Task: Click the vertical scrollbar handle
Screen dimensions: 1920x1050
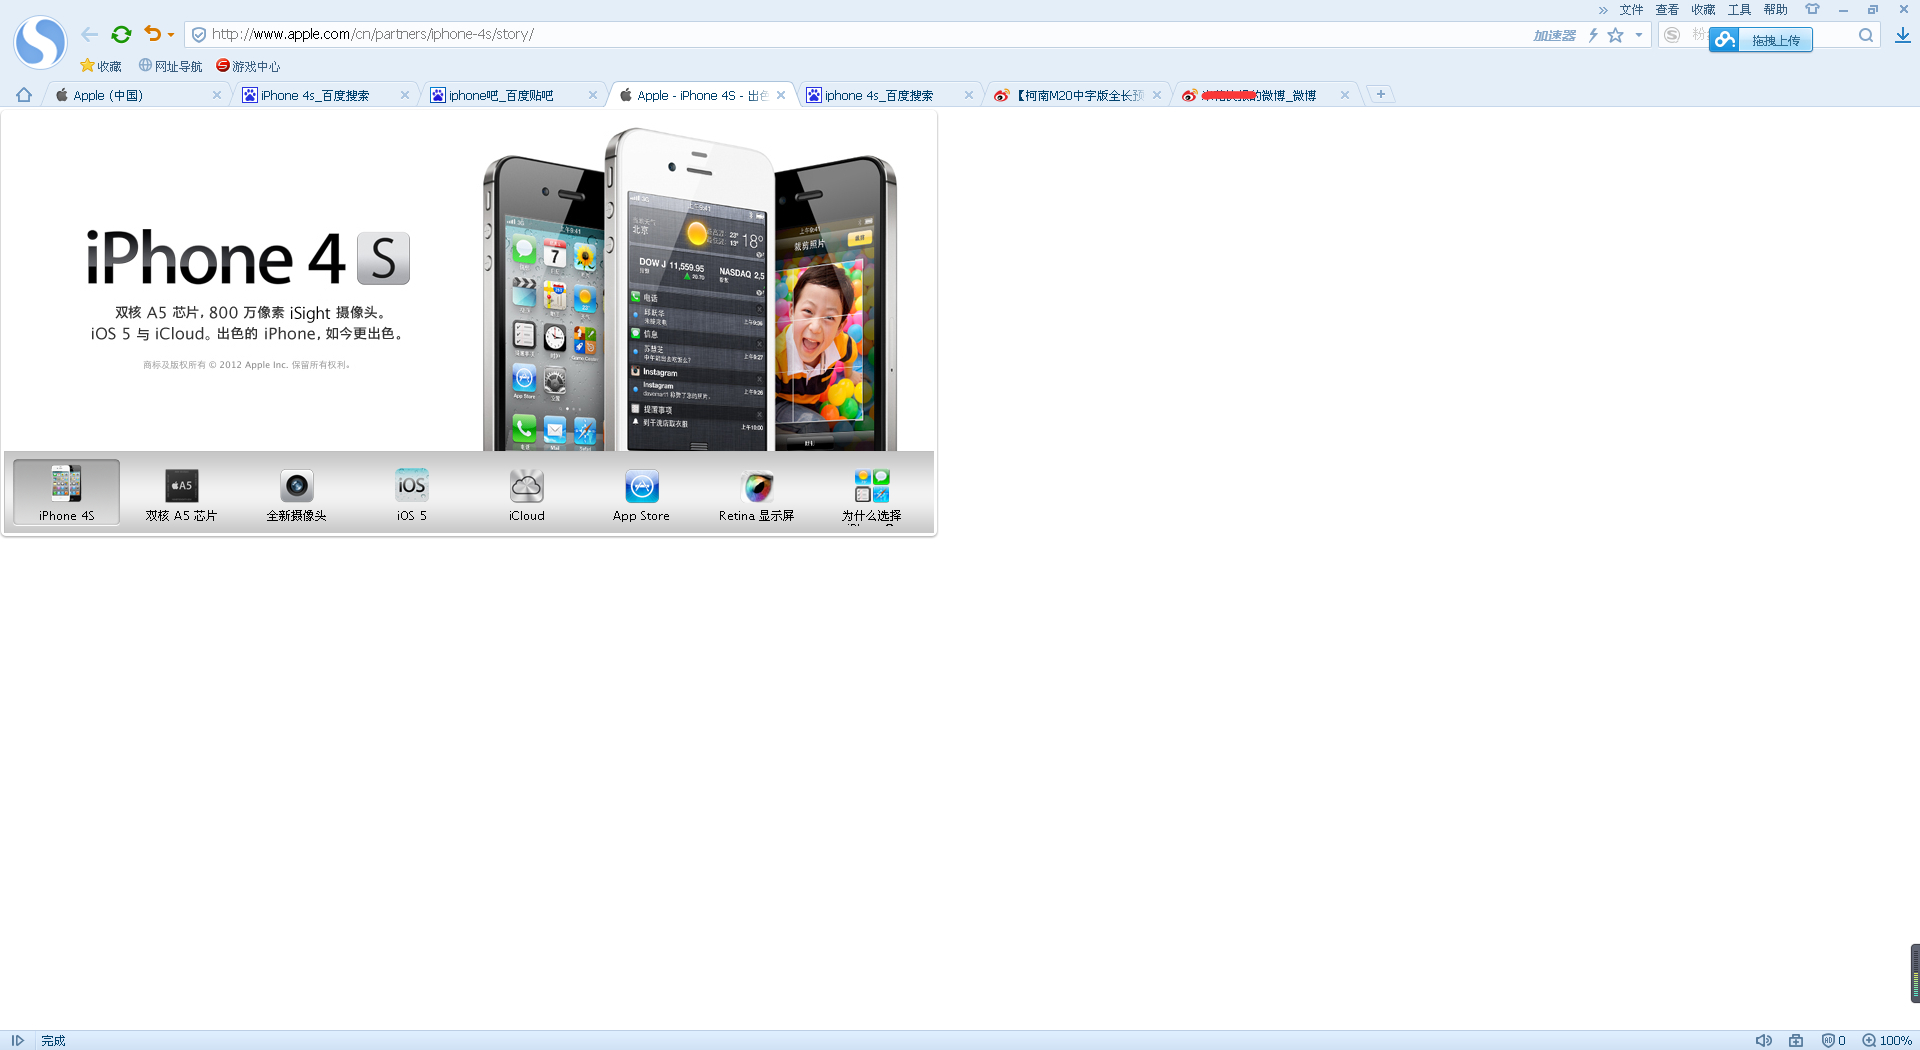Action: click(1915, 972)
